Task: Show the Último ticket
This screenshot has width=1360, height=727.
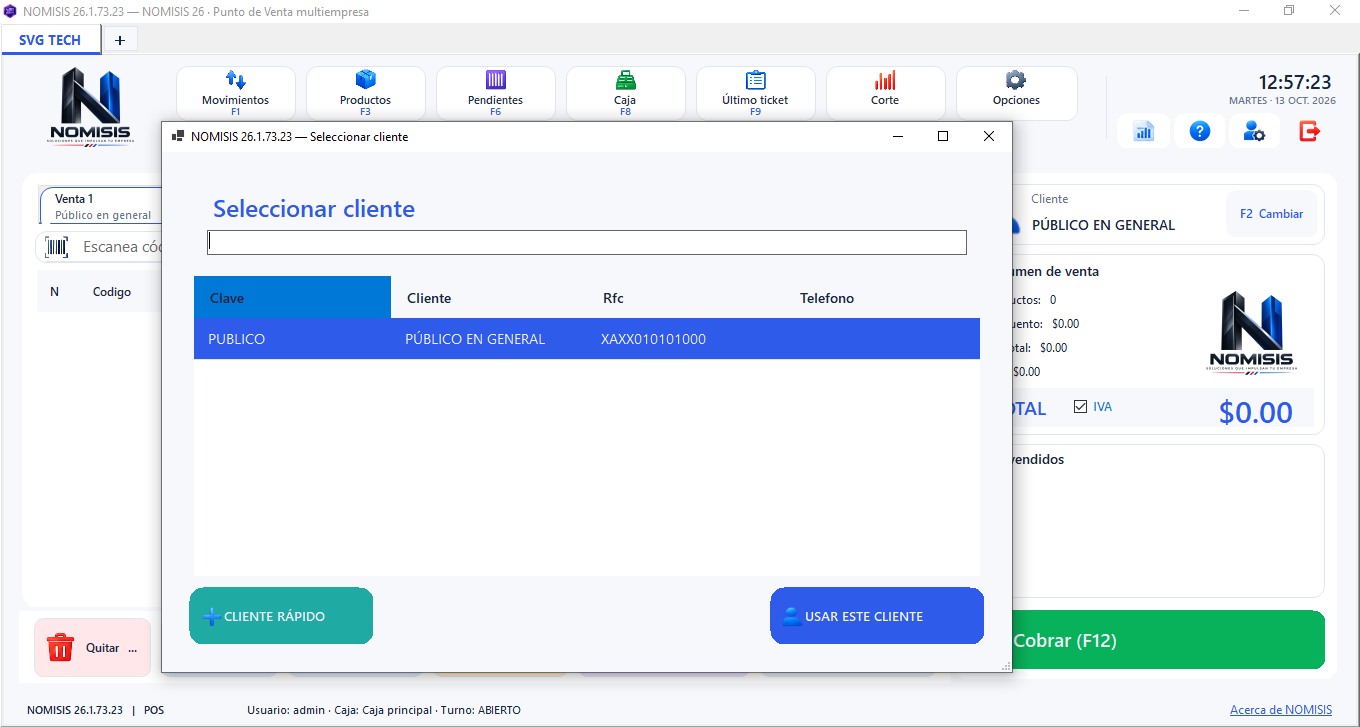Action: point(755,93)
